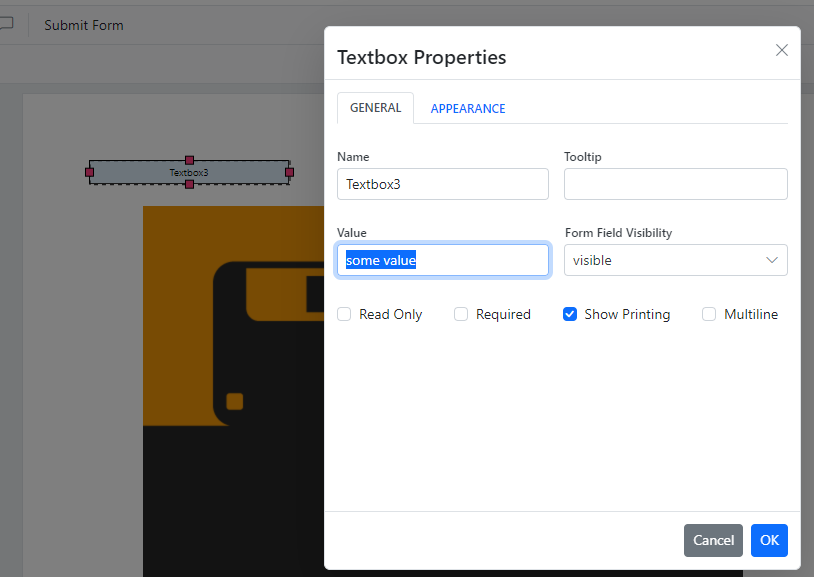Click the Value field with 'some value'
Image resolution: width=814 pixels, height=577 pixels.
pyautogui.click(x=442, y=260)
